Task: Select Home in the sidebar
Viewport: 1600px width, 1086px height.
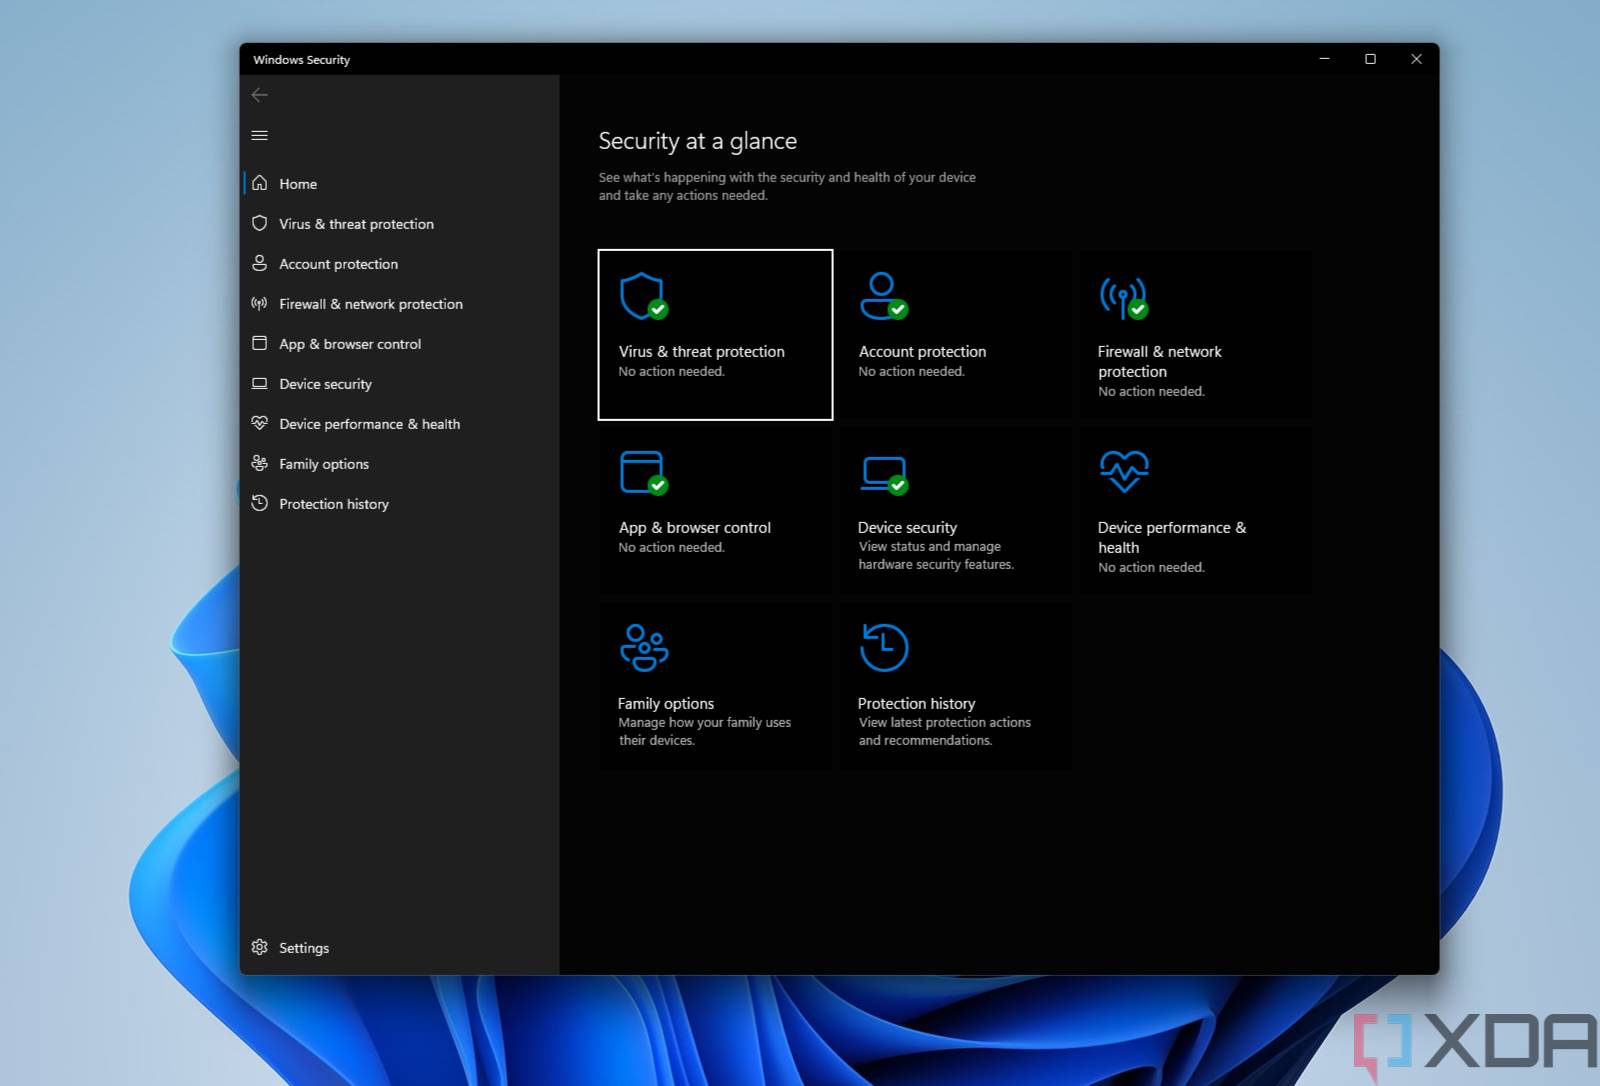Action: 298,184
